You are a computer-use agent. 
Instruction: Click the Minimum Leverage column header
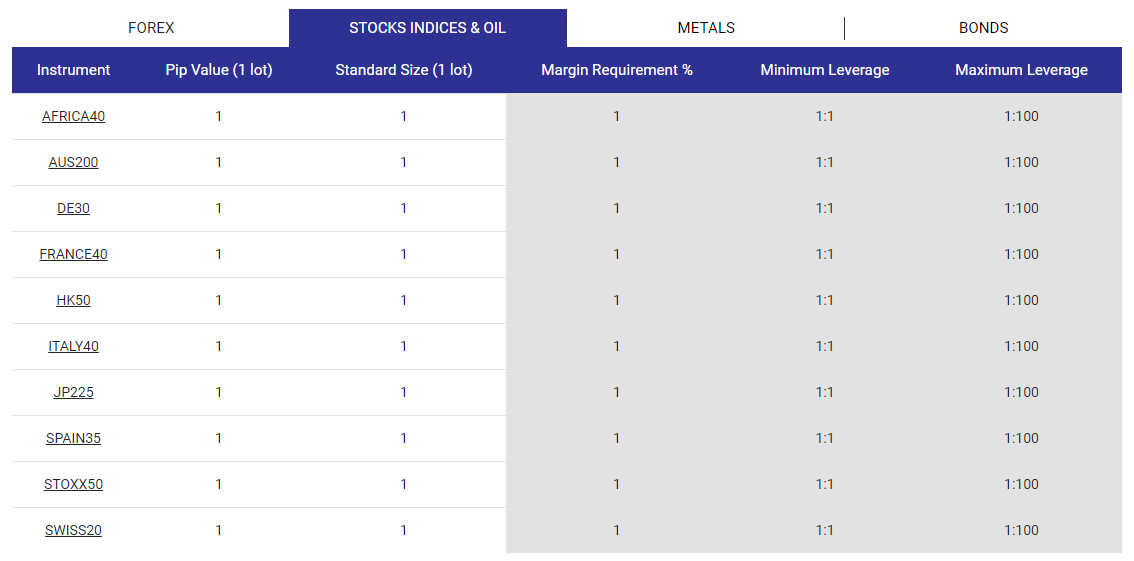(x=824, y=70)
